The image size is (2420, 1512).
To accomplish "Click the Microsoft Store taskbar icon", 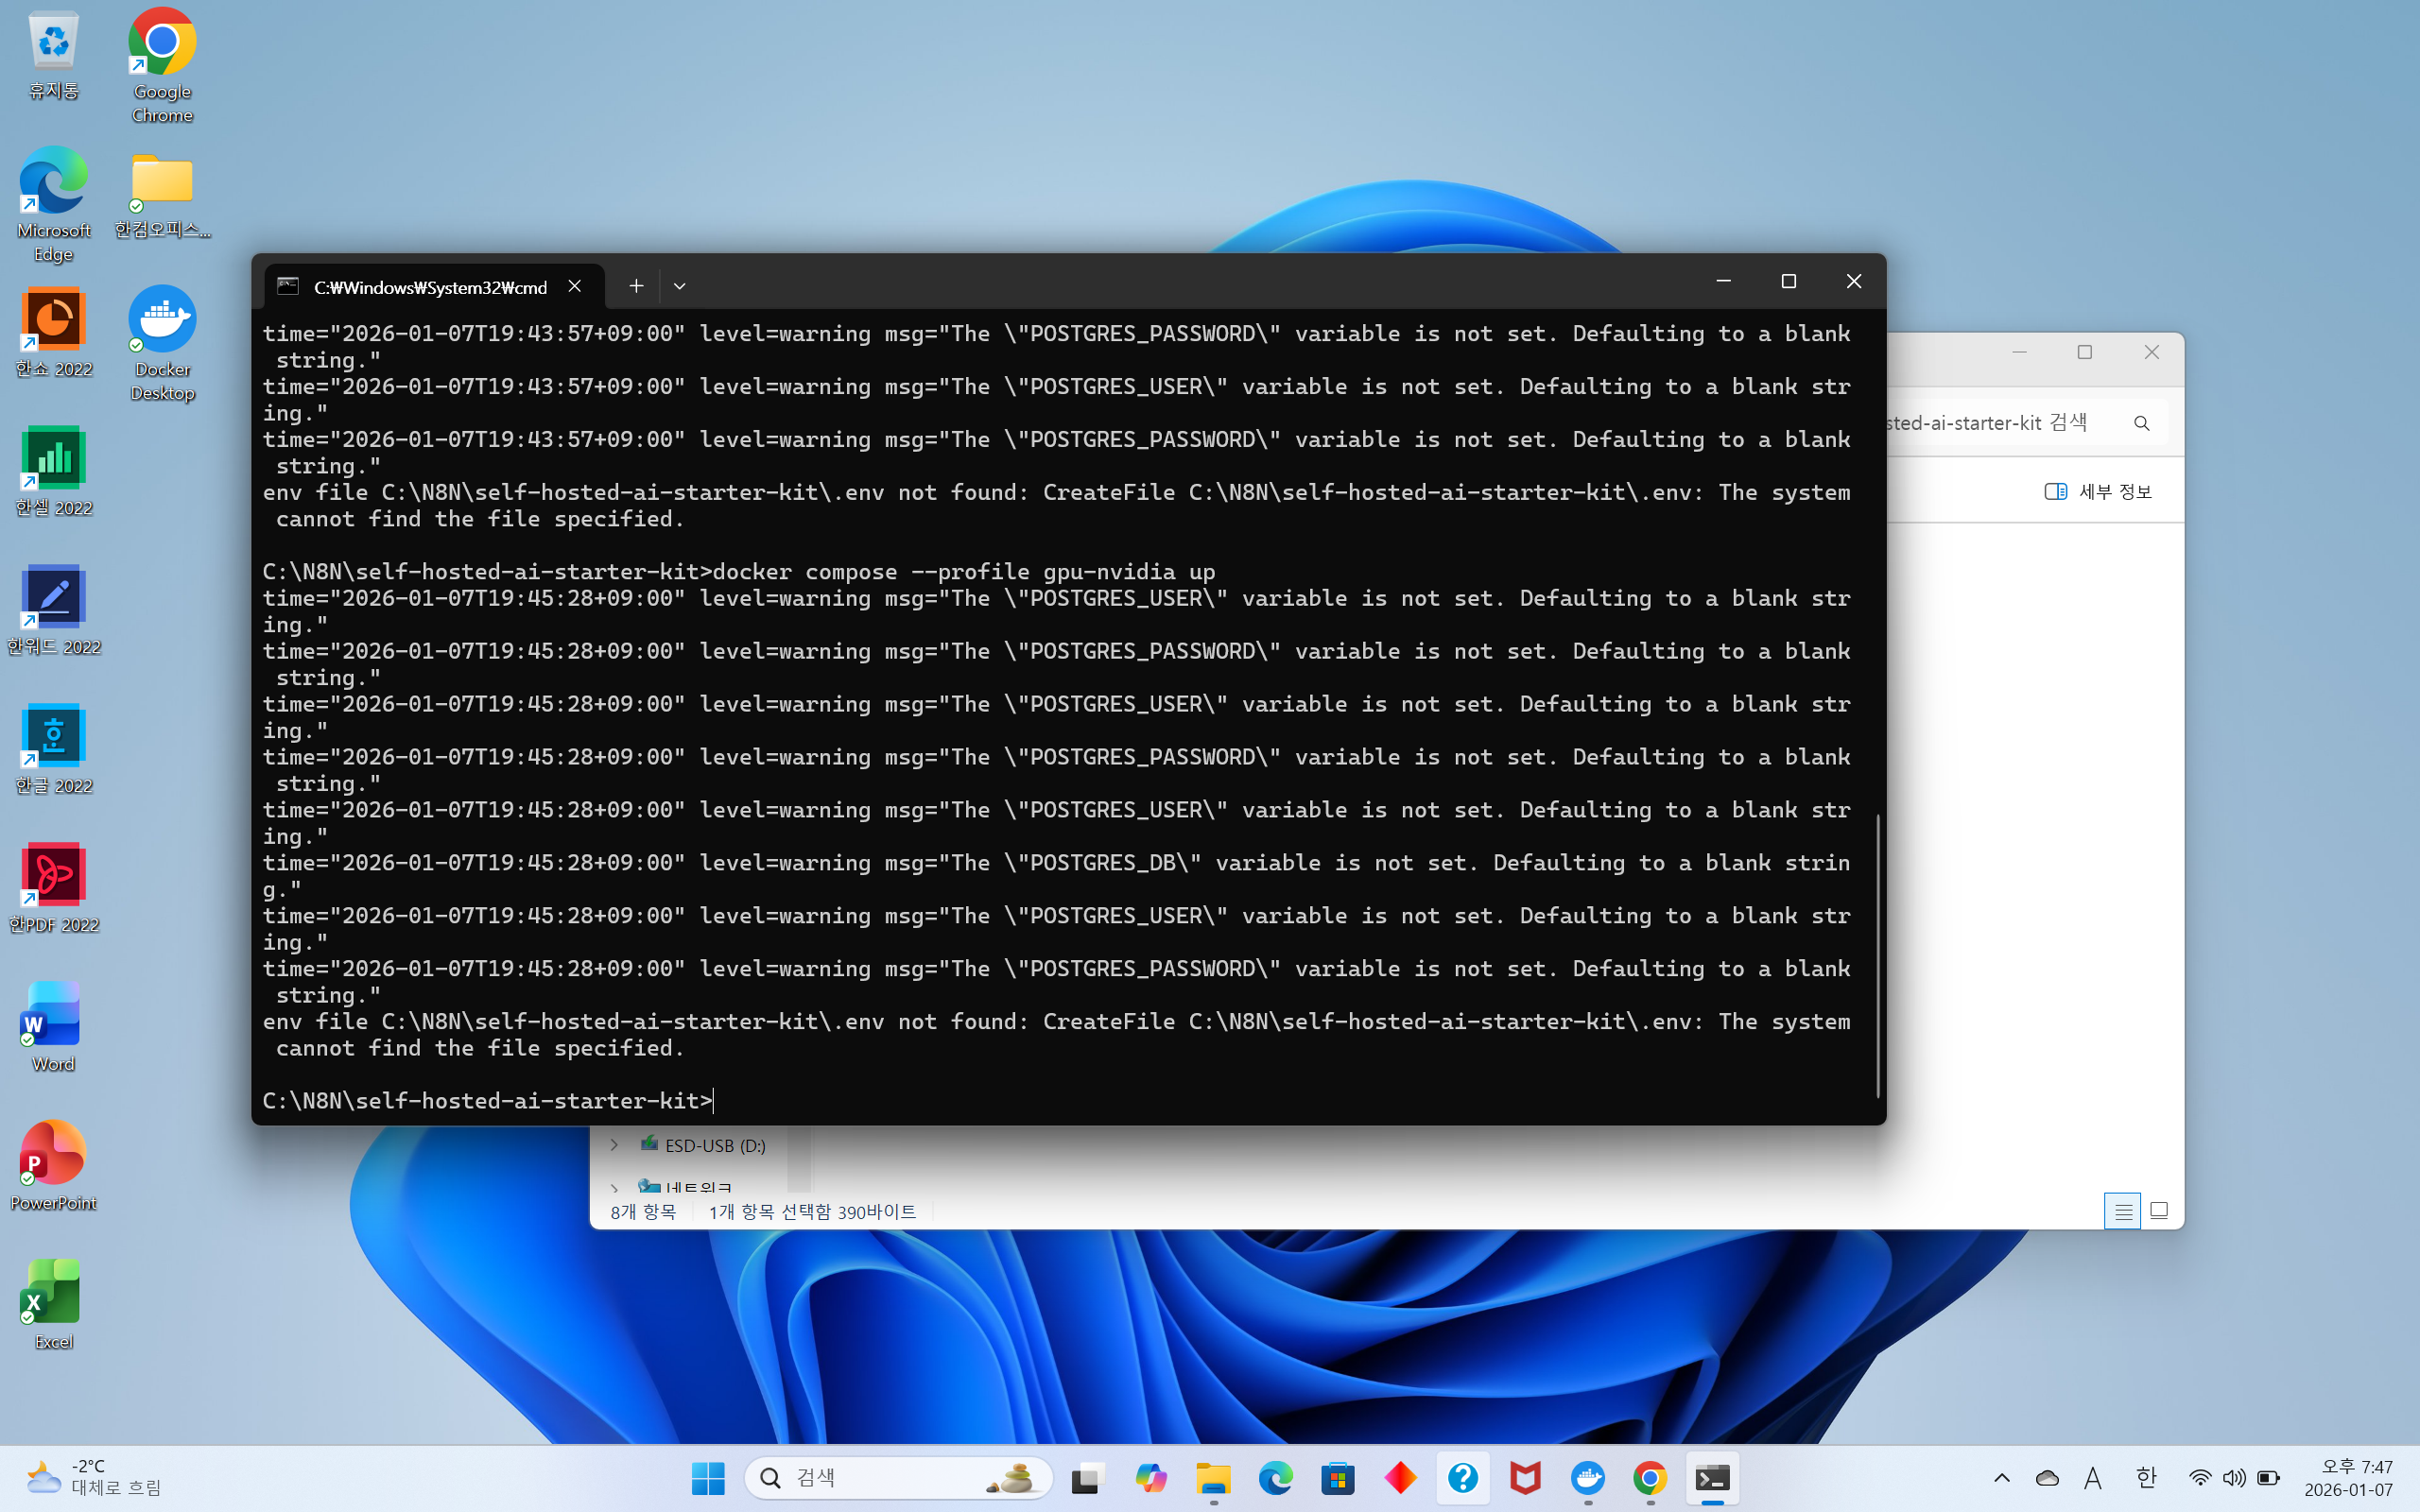I will (1338, 1478).
